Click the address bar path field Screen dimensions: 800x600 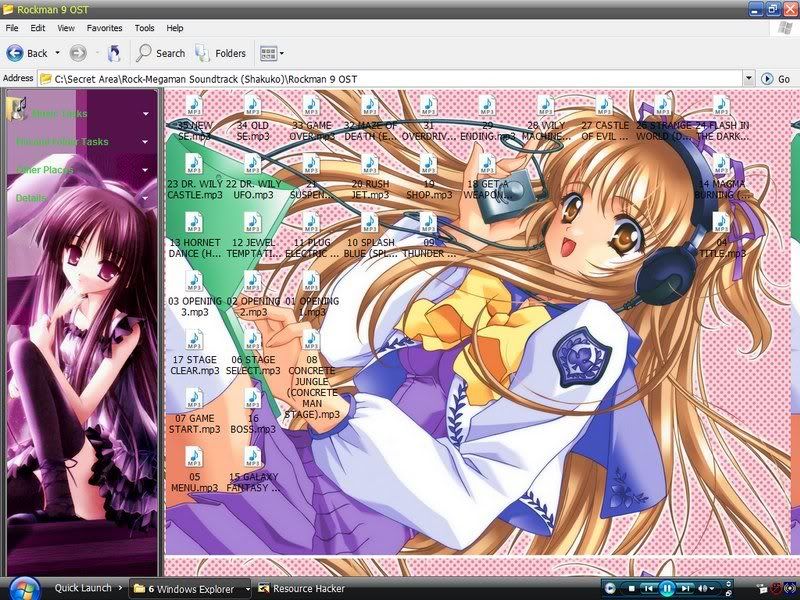(x=391, y=79)
